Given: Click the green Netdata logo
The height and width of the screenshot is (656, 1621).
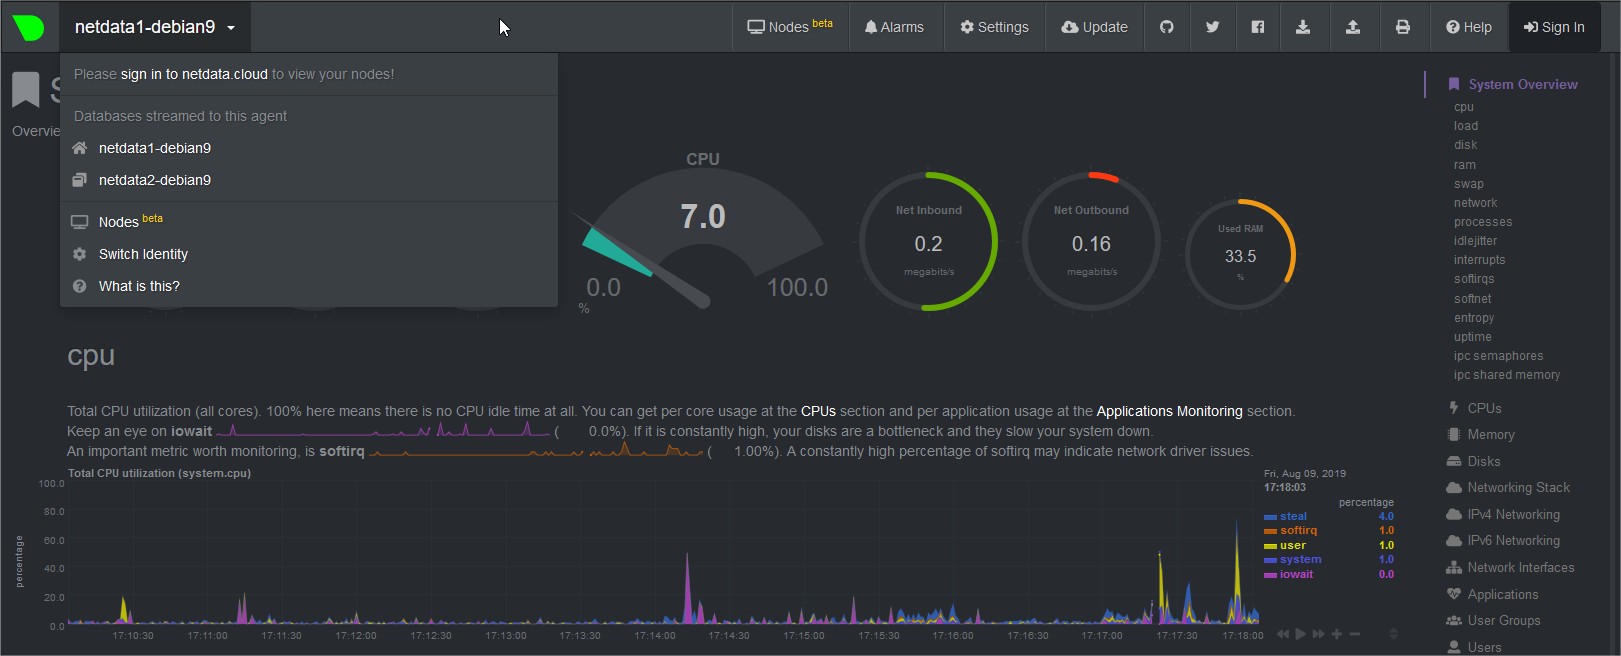Looking at the screenshot, I should pyautogui.click(x=29, y=27).
